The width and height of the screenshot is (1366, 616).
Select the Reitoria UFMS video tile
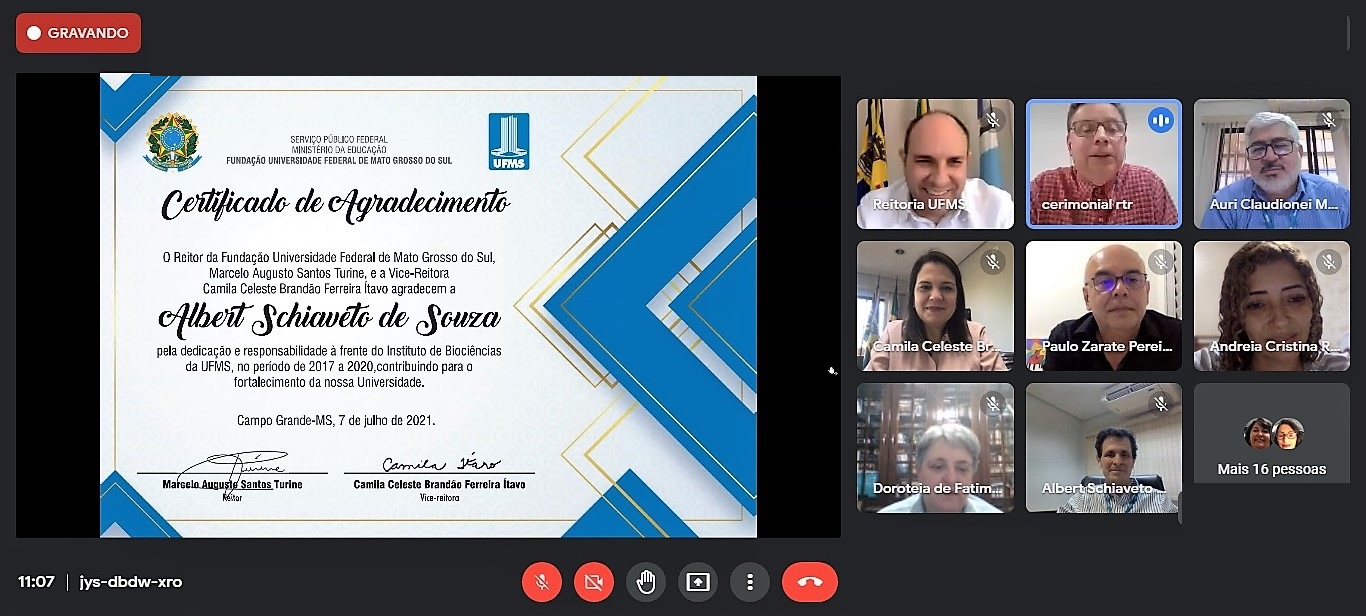pyautogui.click(x=935, y=164)
